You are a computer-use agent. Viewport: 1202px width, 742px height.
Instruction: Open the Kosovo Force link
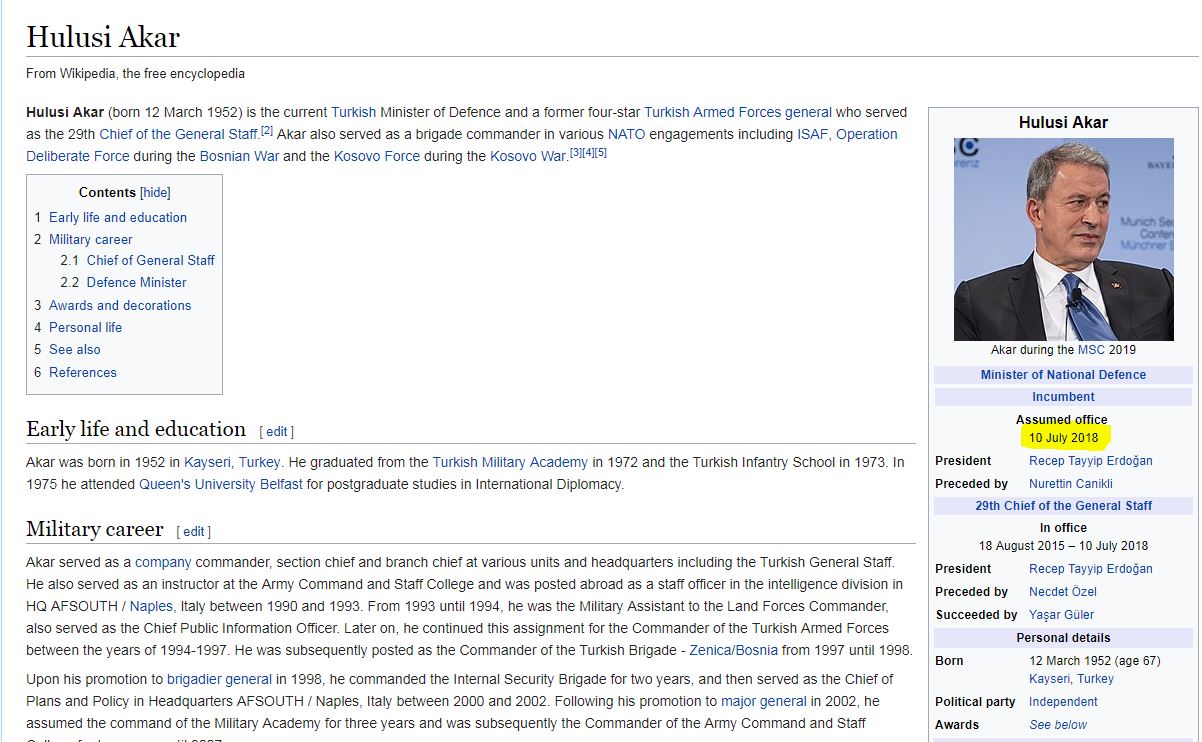point(377,156)
